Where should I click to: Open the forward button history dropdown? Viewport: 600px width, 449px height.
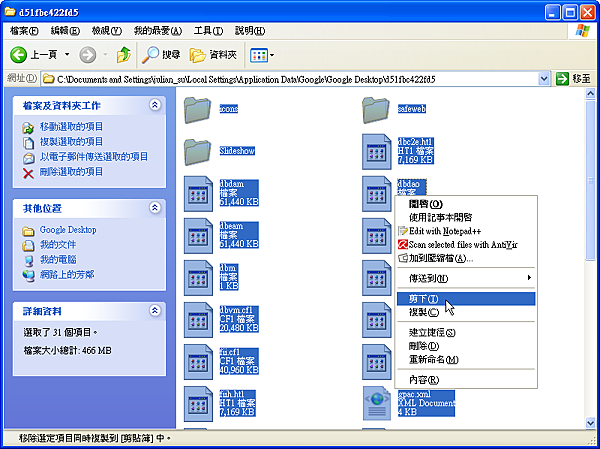pos(105,55)
